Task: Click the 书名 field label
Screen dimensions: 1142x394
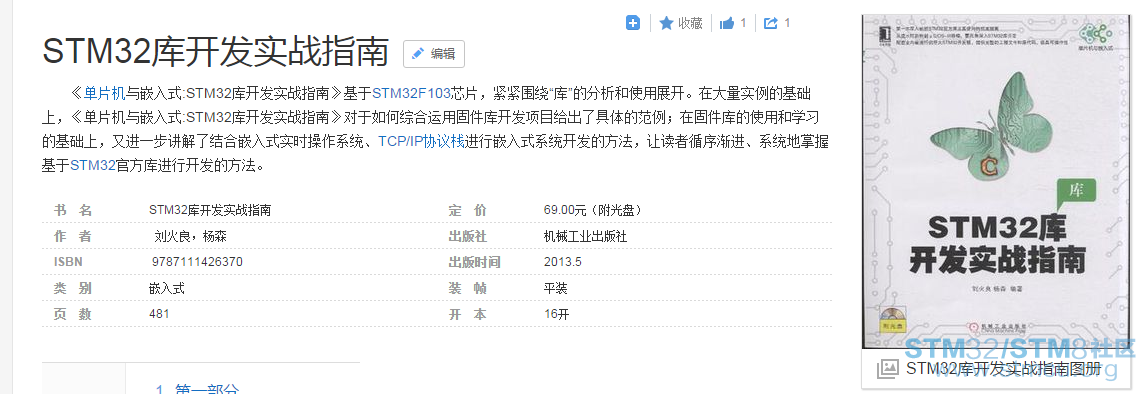Action: (x=73, y=210)
